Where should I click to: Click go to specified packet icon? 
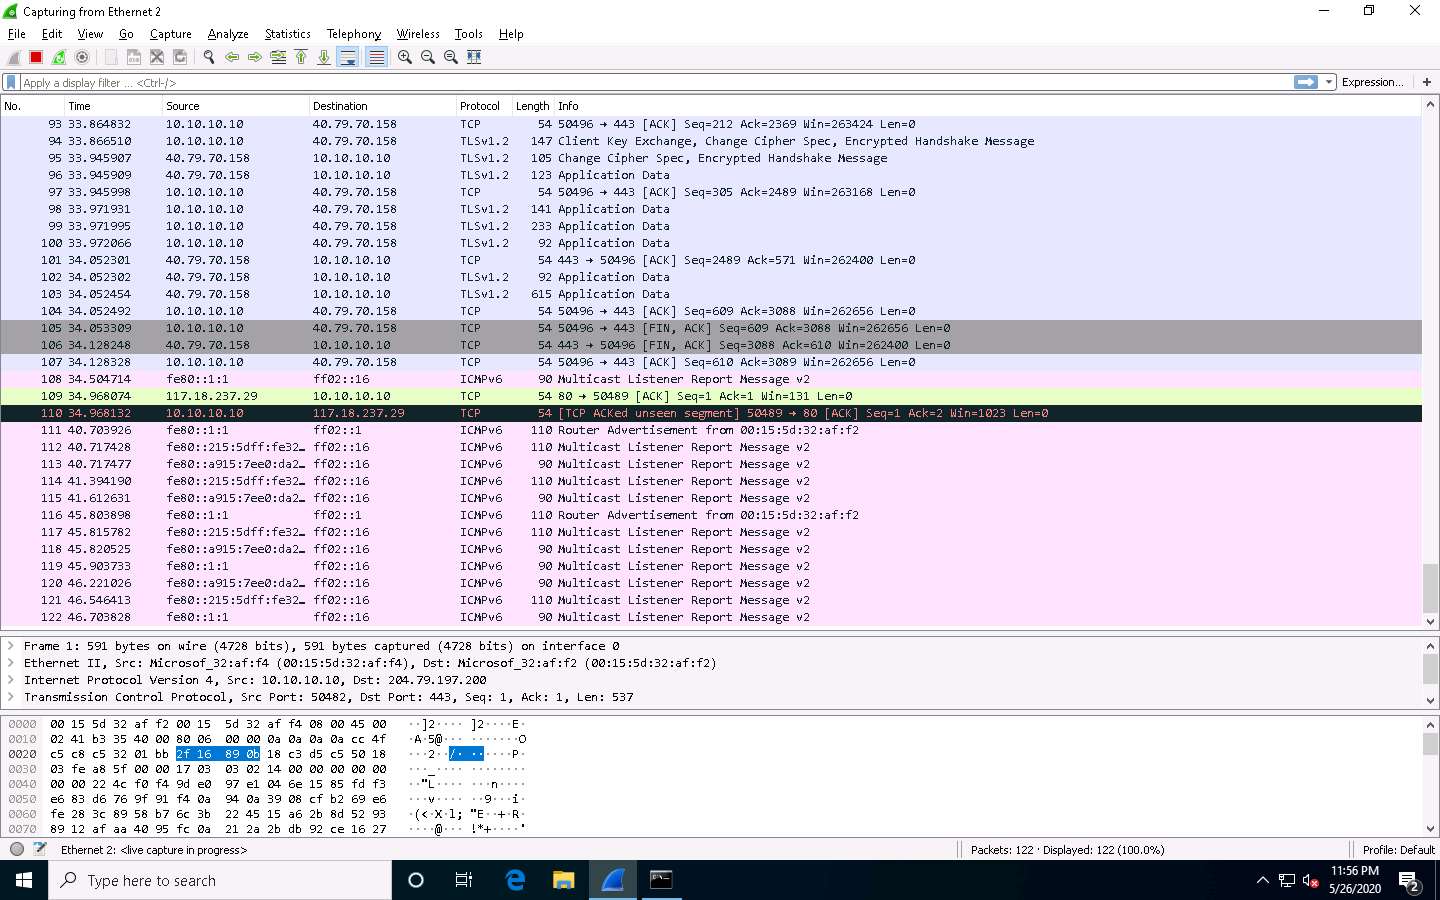coord(278,58)
